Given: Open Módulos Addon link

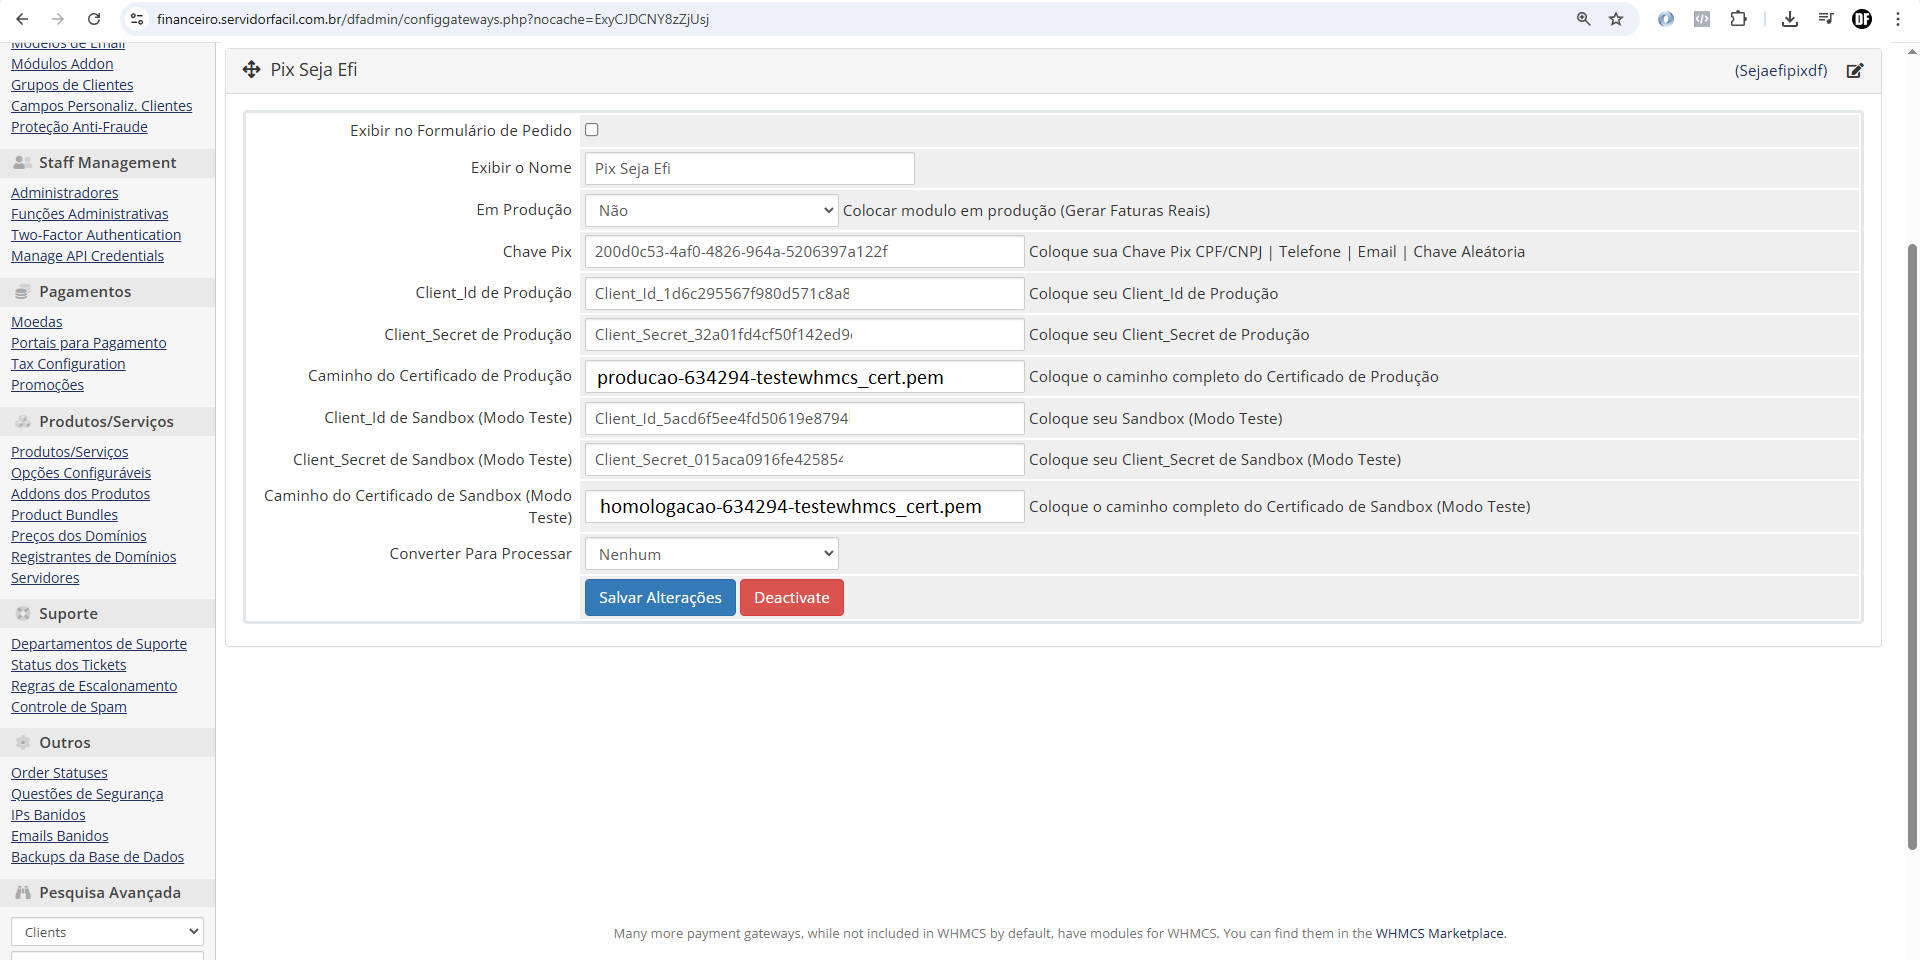Looking at the screenshot, I should [62, 64].
